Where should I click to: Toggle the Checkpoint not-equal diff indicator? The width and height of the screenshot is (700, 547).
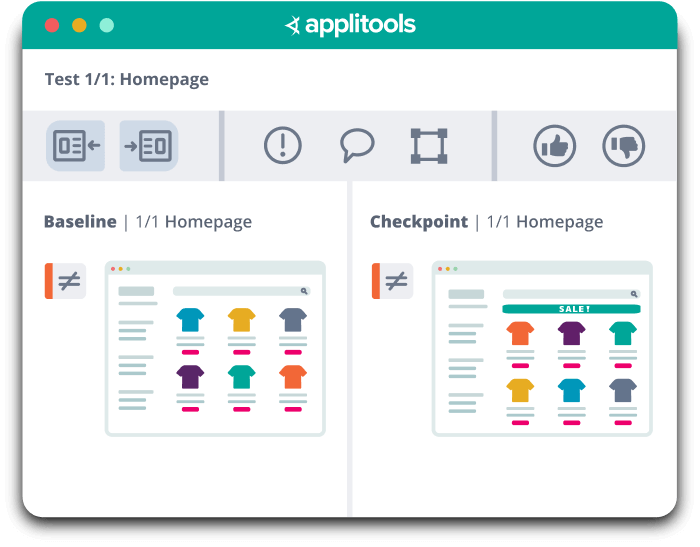coord(392,281)
